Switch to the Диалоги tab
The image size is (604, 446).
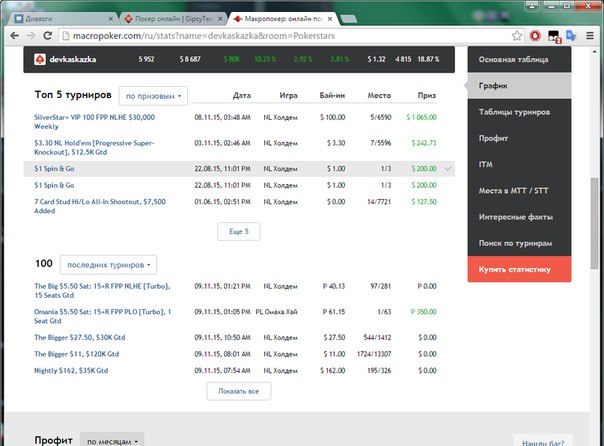[x=62, y=18]
